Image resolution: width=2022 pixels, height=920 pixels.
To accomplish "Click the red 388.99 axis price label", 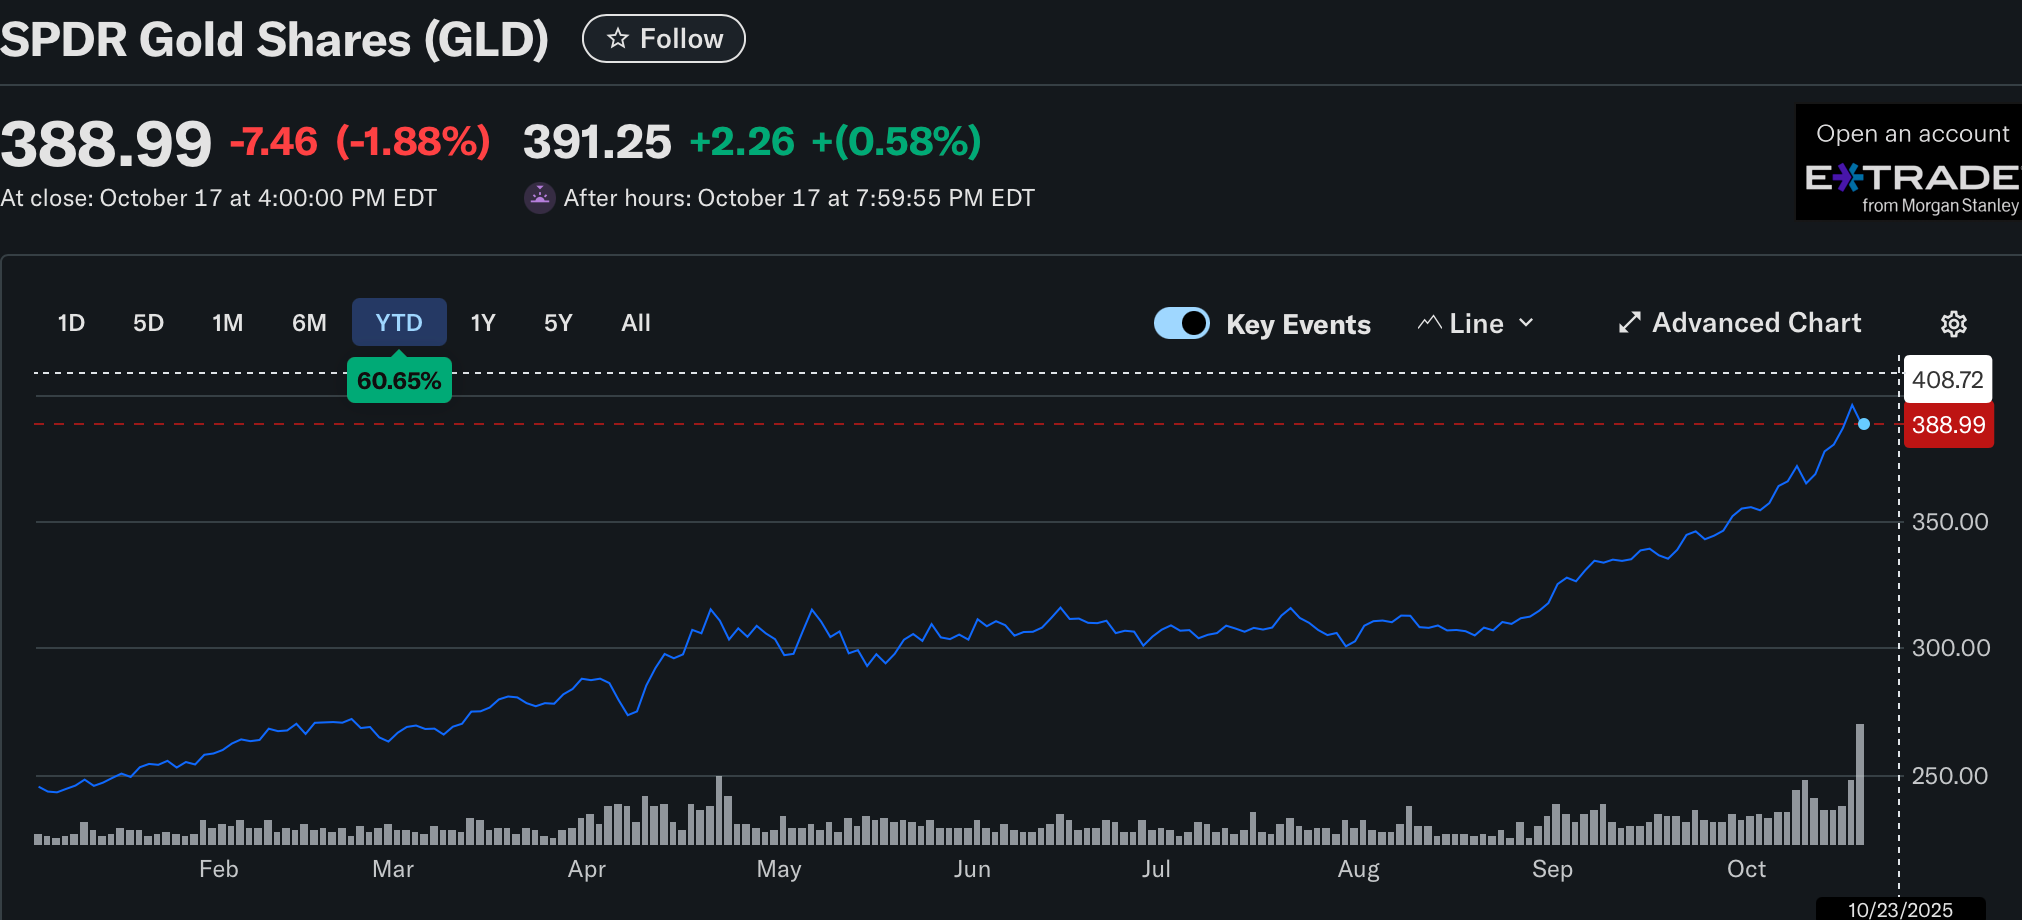I will coord(1948,425).
